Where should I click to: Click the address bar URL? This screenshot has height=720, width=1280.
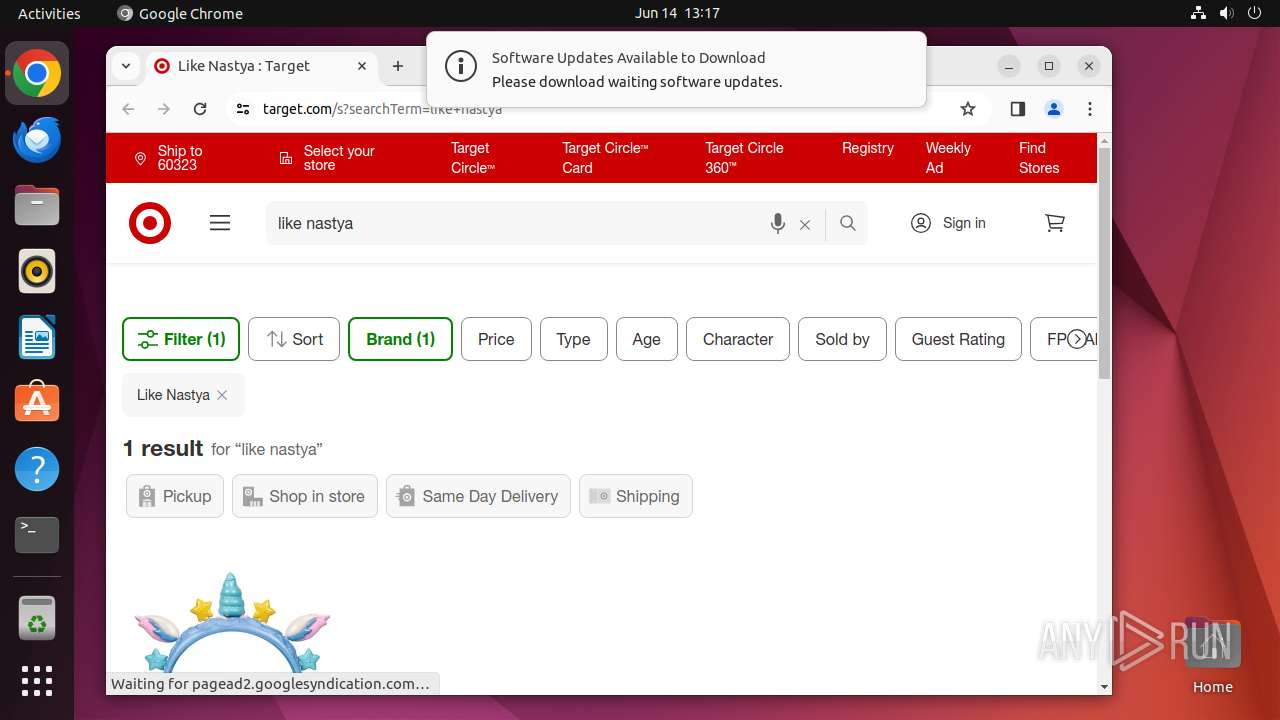point(382,109)
